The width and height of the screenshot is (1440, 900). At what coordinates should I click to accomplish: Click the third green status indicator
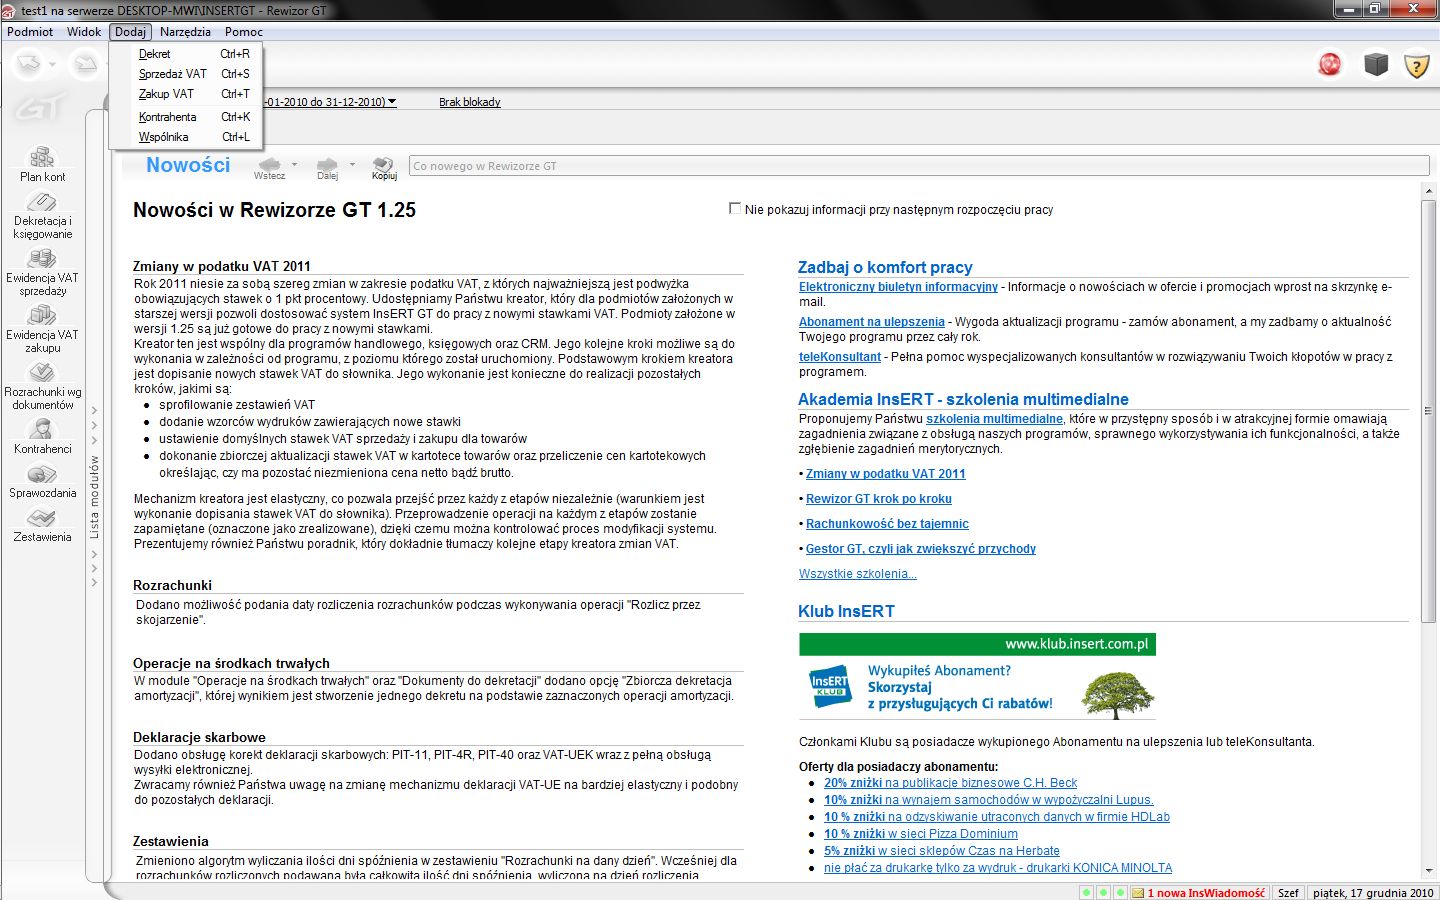pyautogui.click(x=1121, y=893)
